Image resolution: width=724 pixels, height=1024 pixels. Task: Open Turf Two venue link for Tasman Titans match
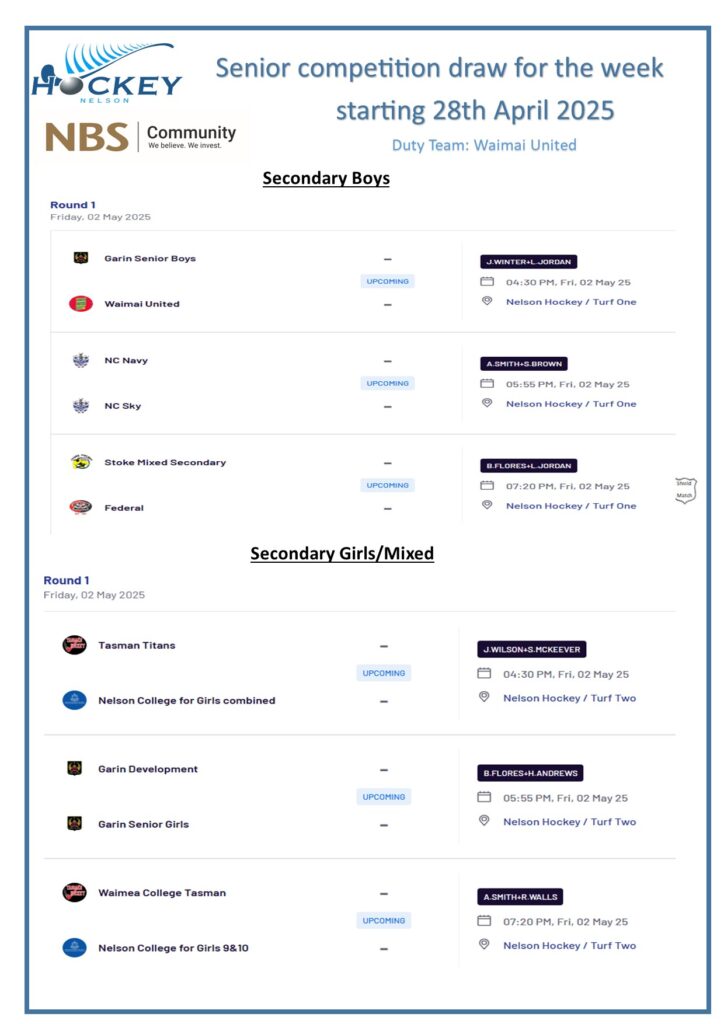(569, 698)
